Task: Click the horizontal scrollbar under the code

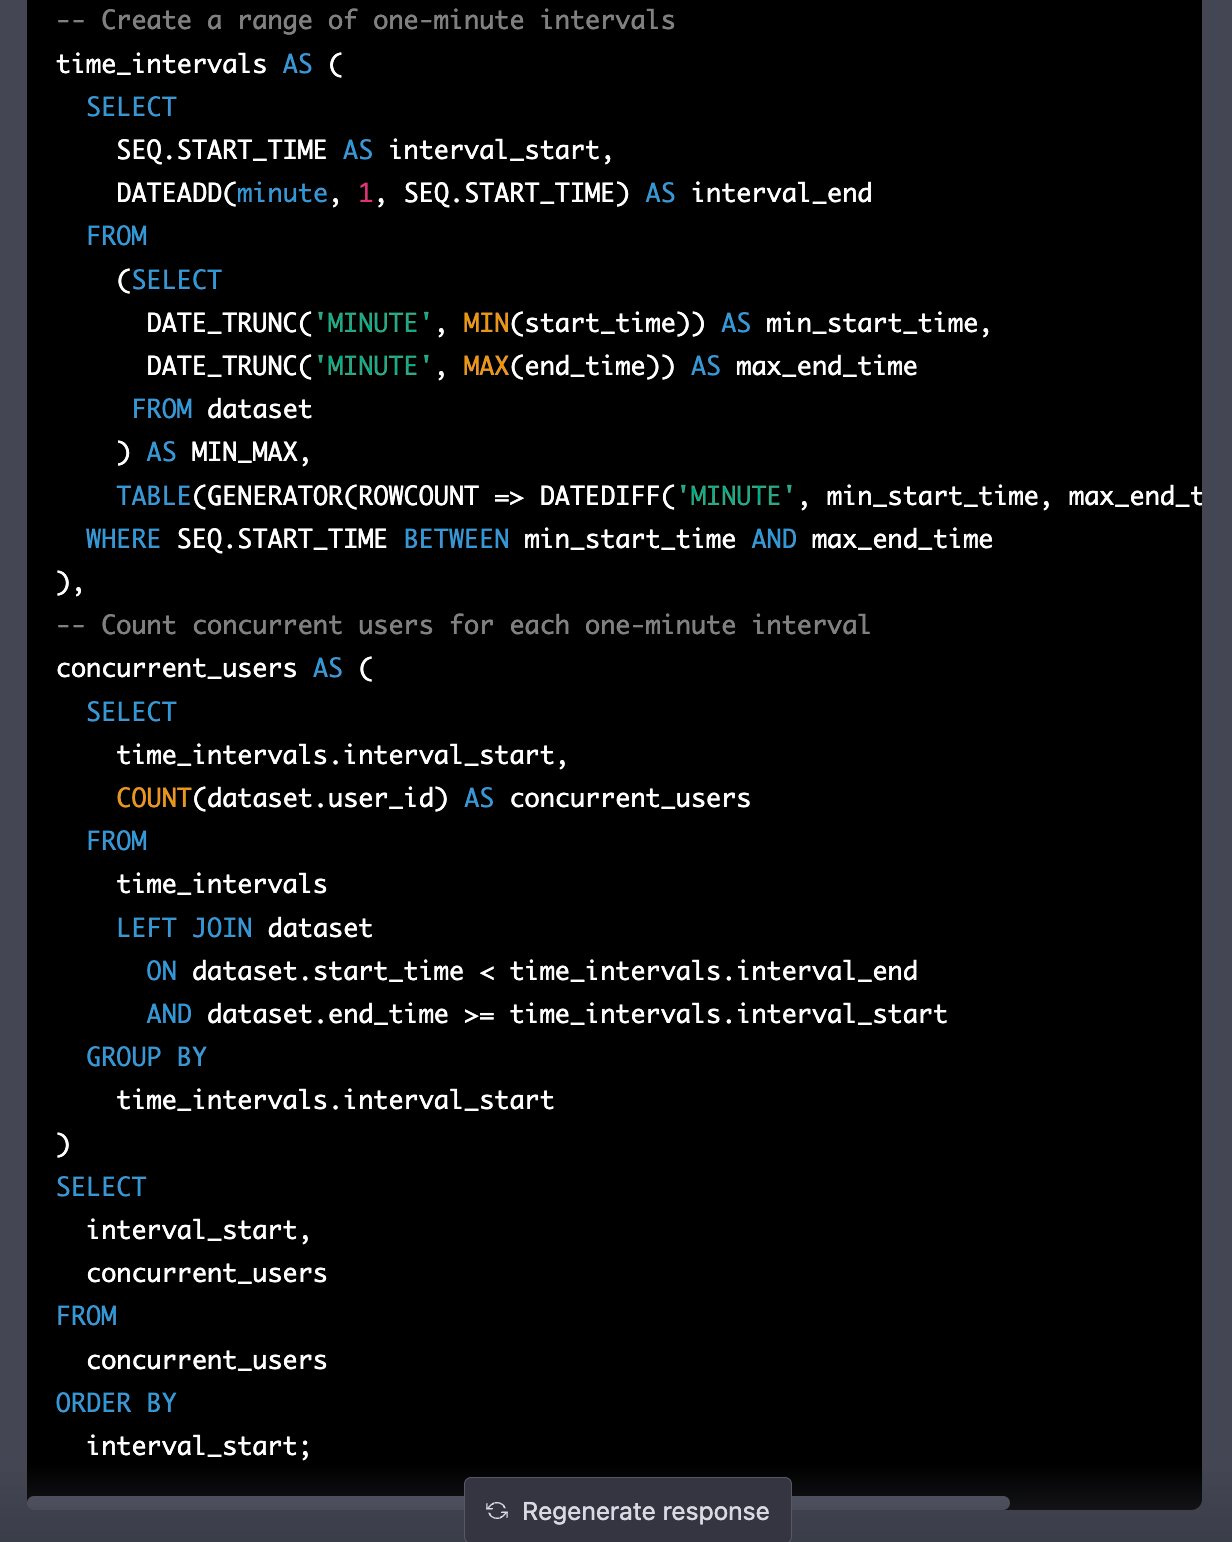Action: 518,1502
